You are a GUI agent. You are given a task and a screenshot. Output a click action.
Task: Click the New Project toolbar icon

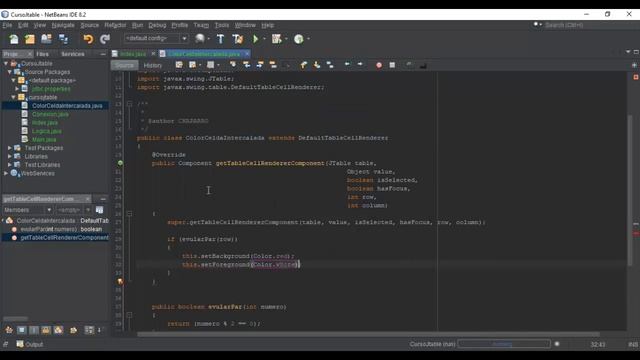30,39
